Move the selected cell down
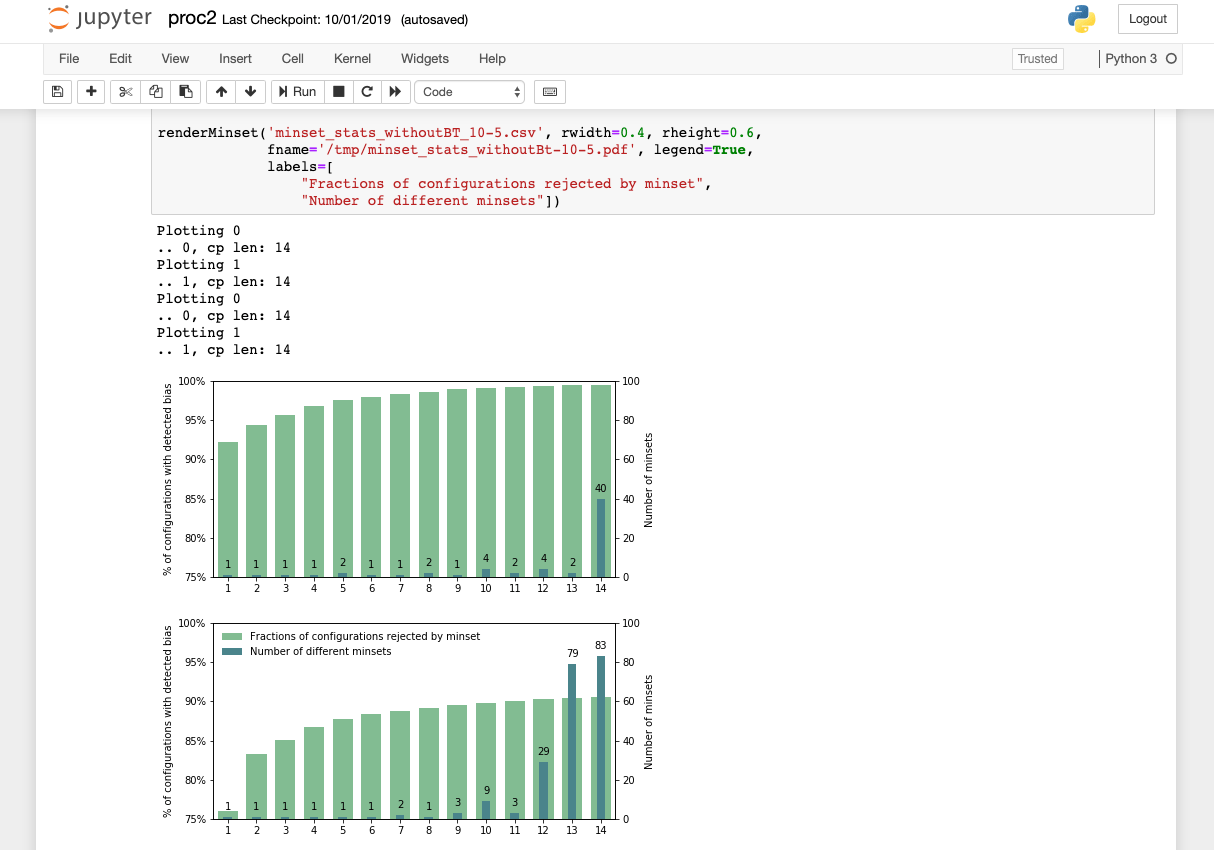Viewport: 1214px width, 850px height. click(250, 91)
